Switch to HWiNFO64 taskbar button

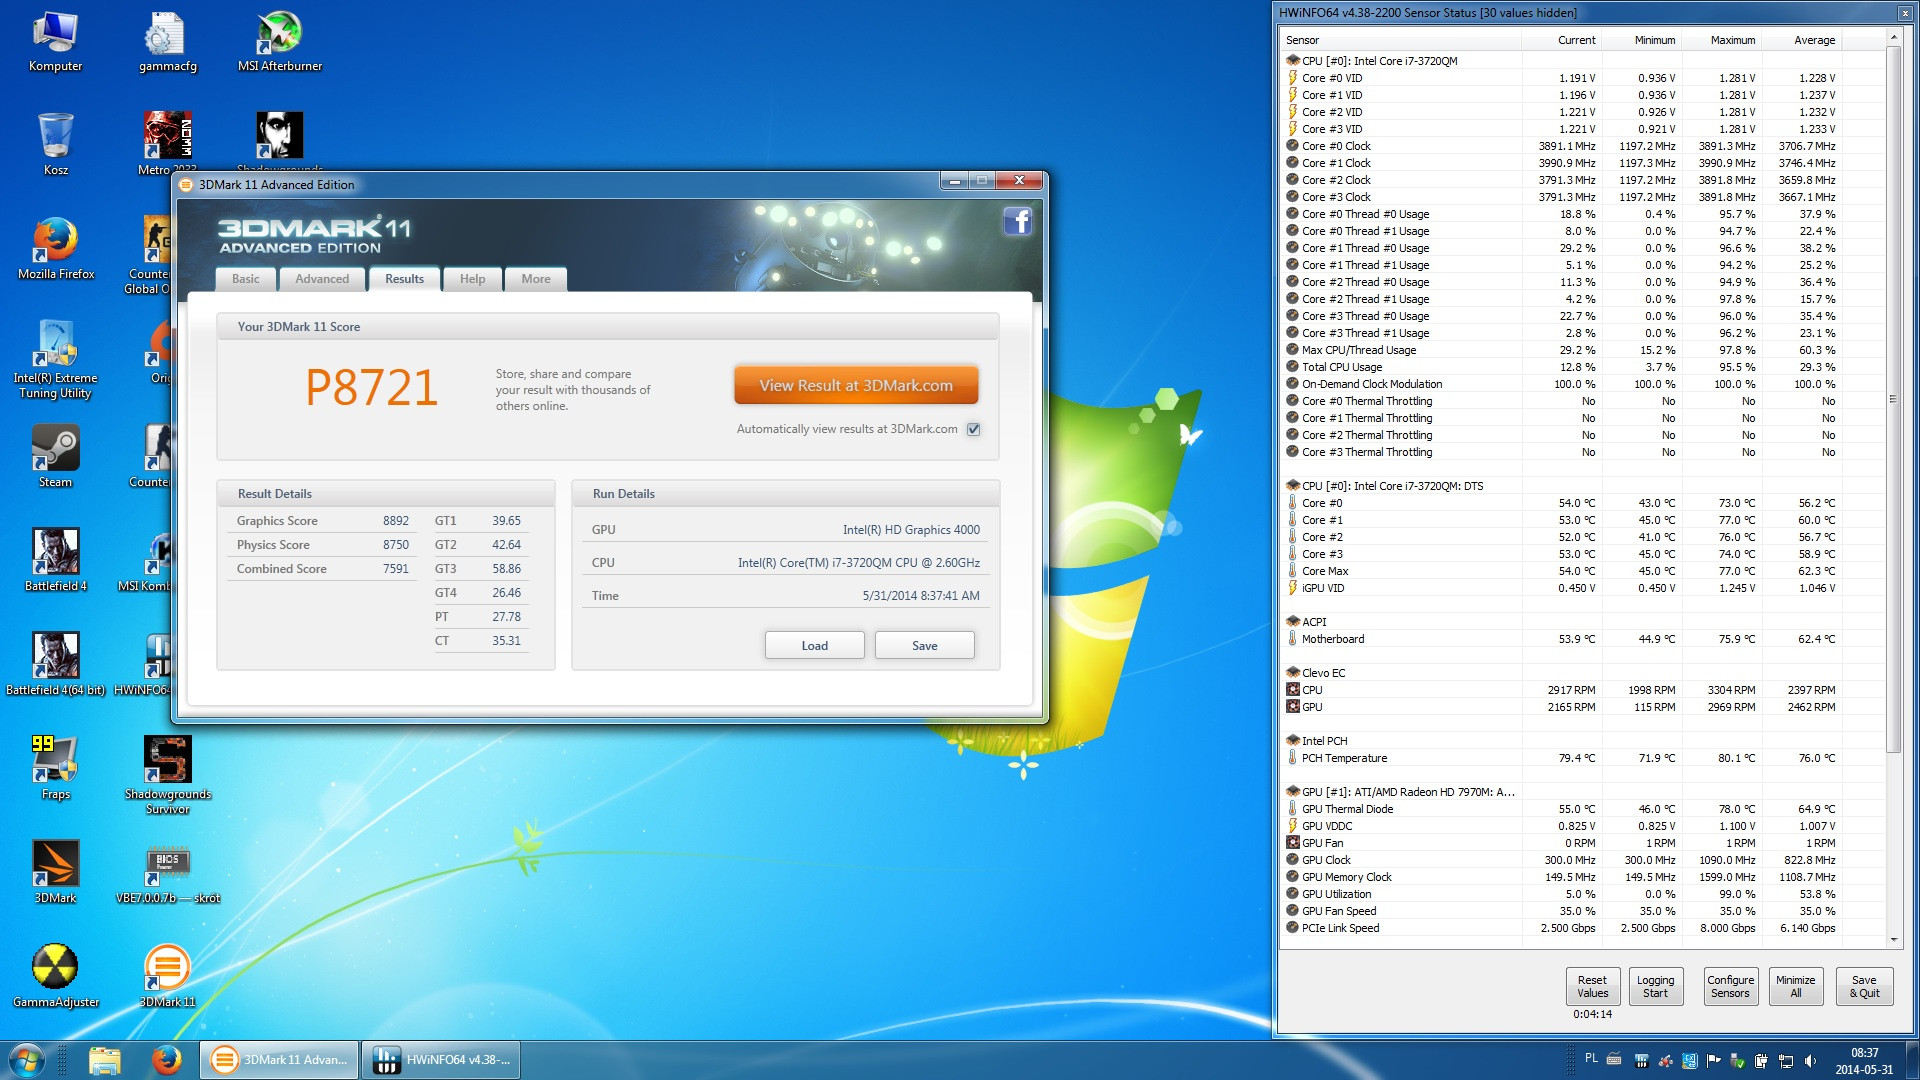click(x=441, y=1060)
